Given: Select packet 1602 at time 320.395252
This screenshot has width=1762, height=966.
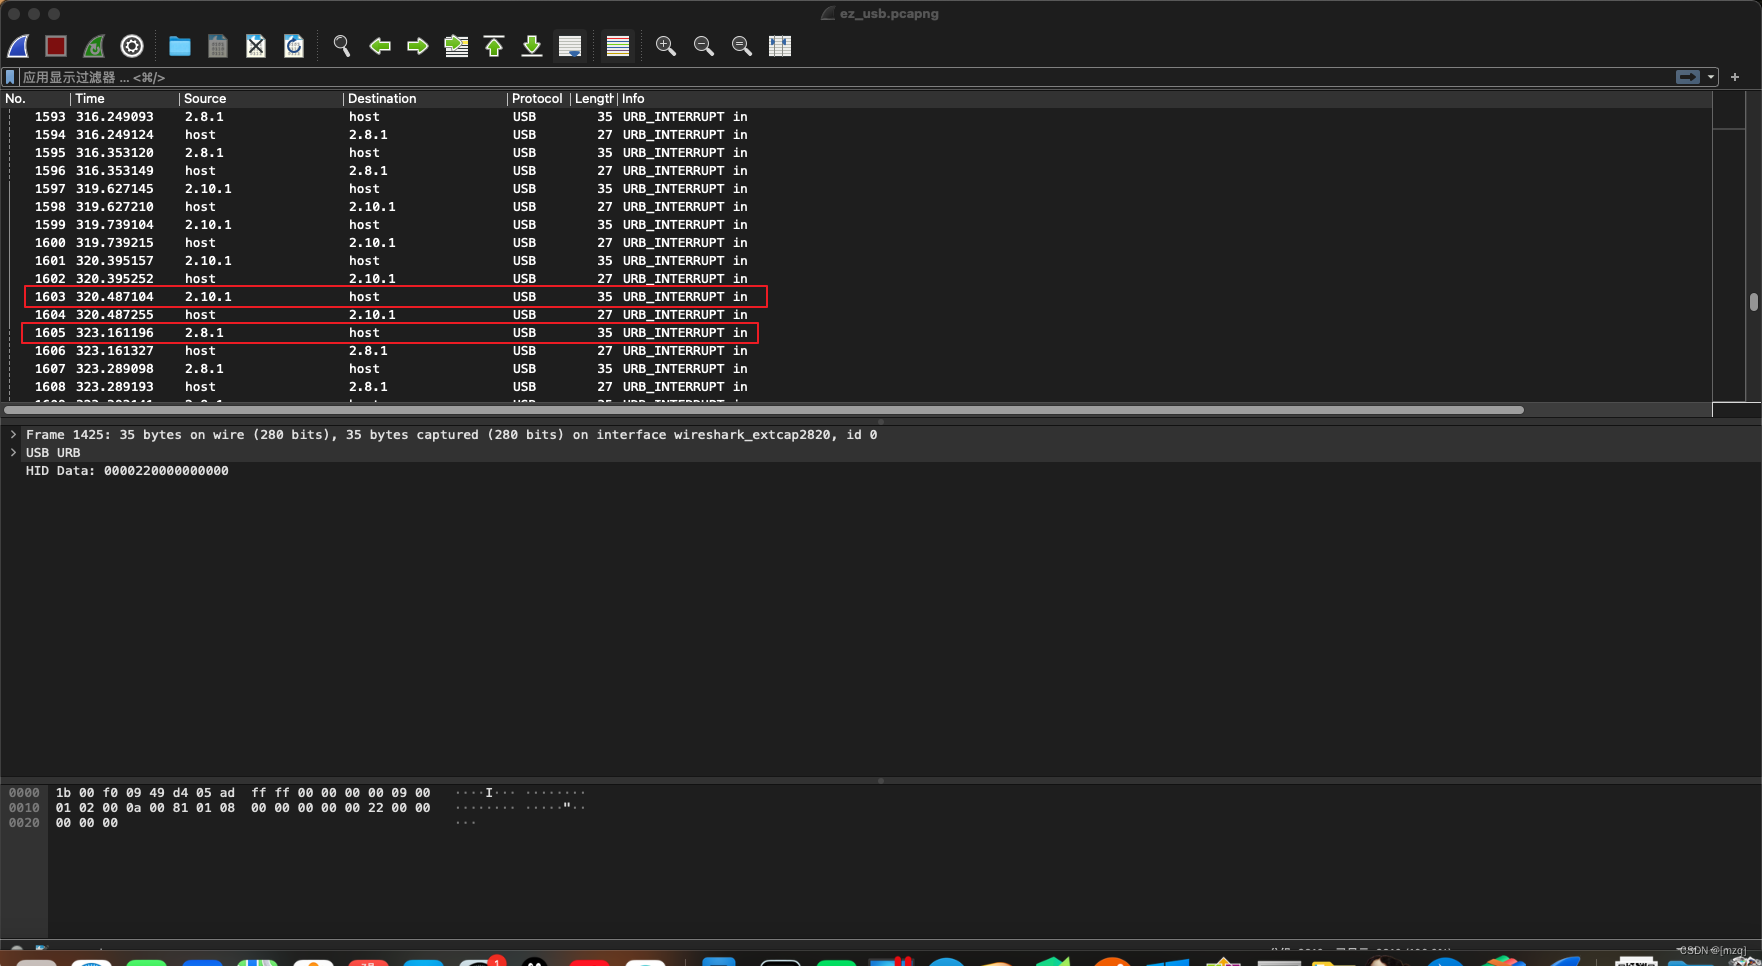Looking at the screenshot, I should click(x=856, y=279).
